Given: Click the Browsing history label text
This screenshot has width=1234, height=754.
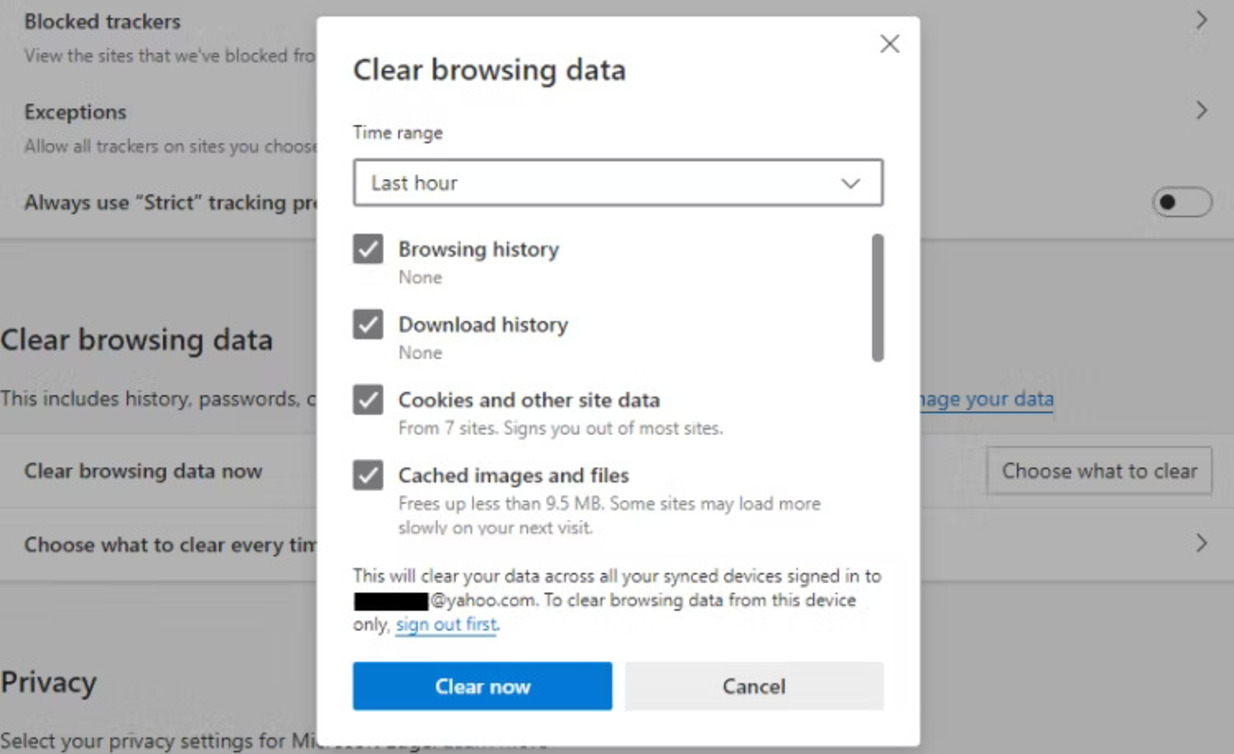Looking at the screenshot, I should 479,249.
